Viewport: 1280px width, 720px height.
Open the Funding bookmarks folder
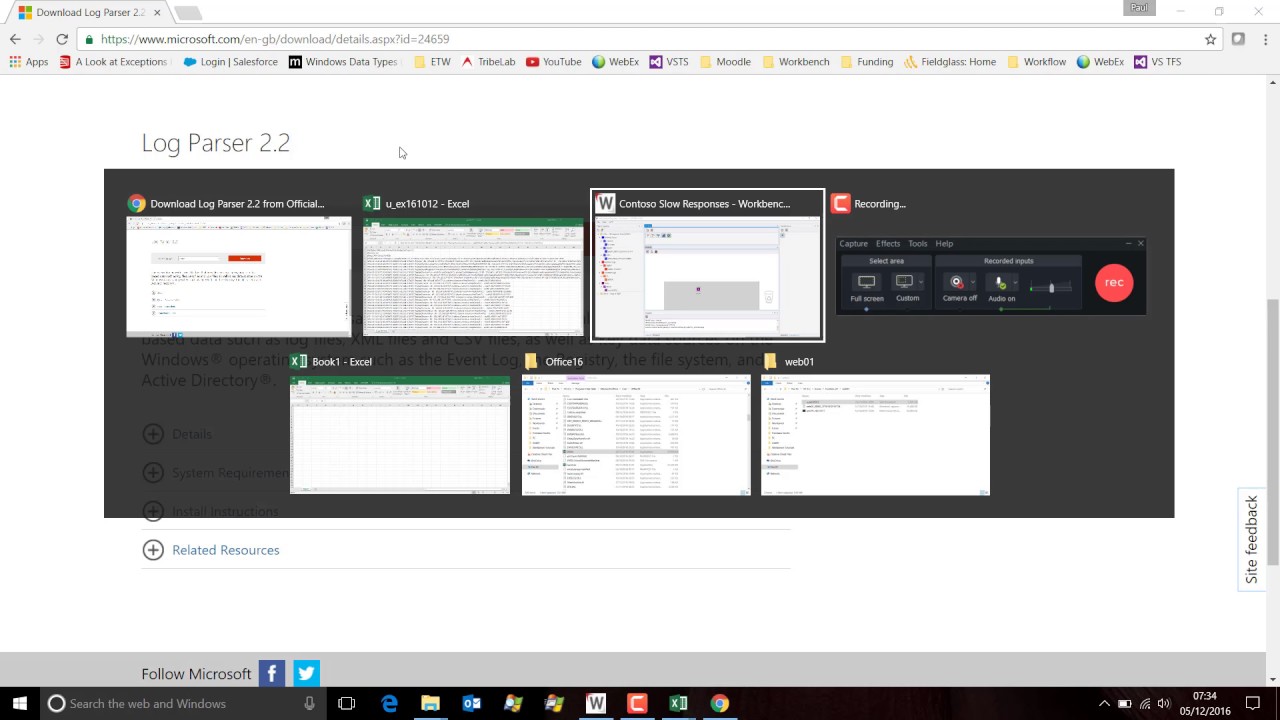pyautogui.click(x=866, y=62)
